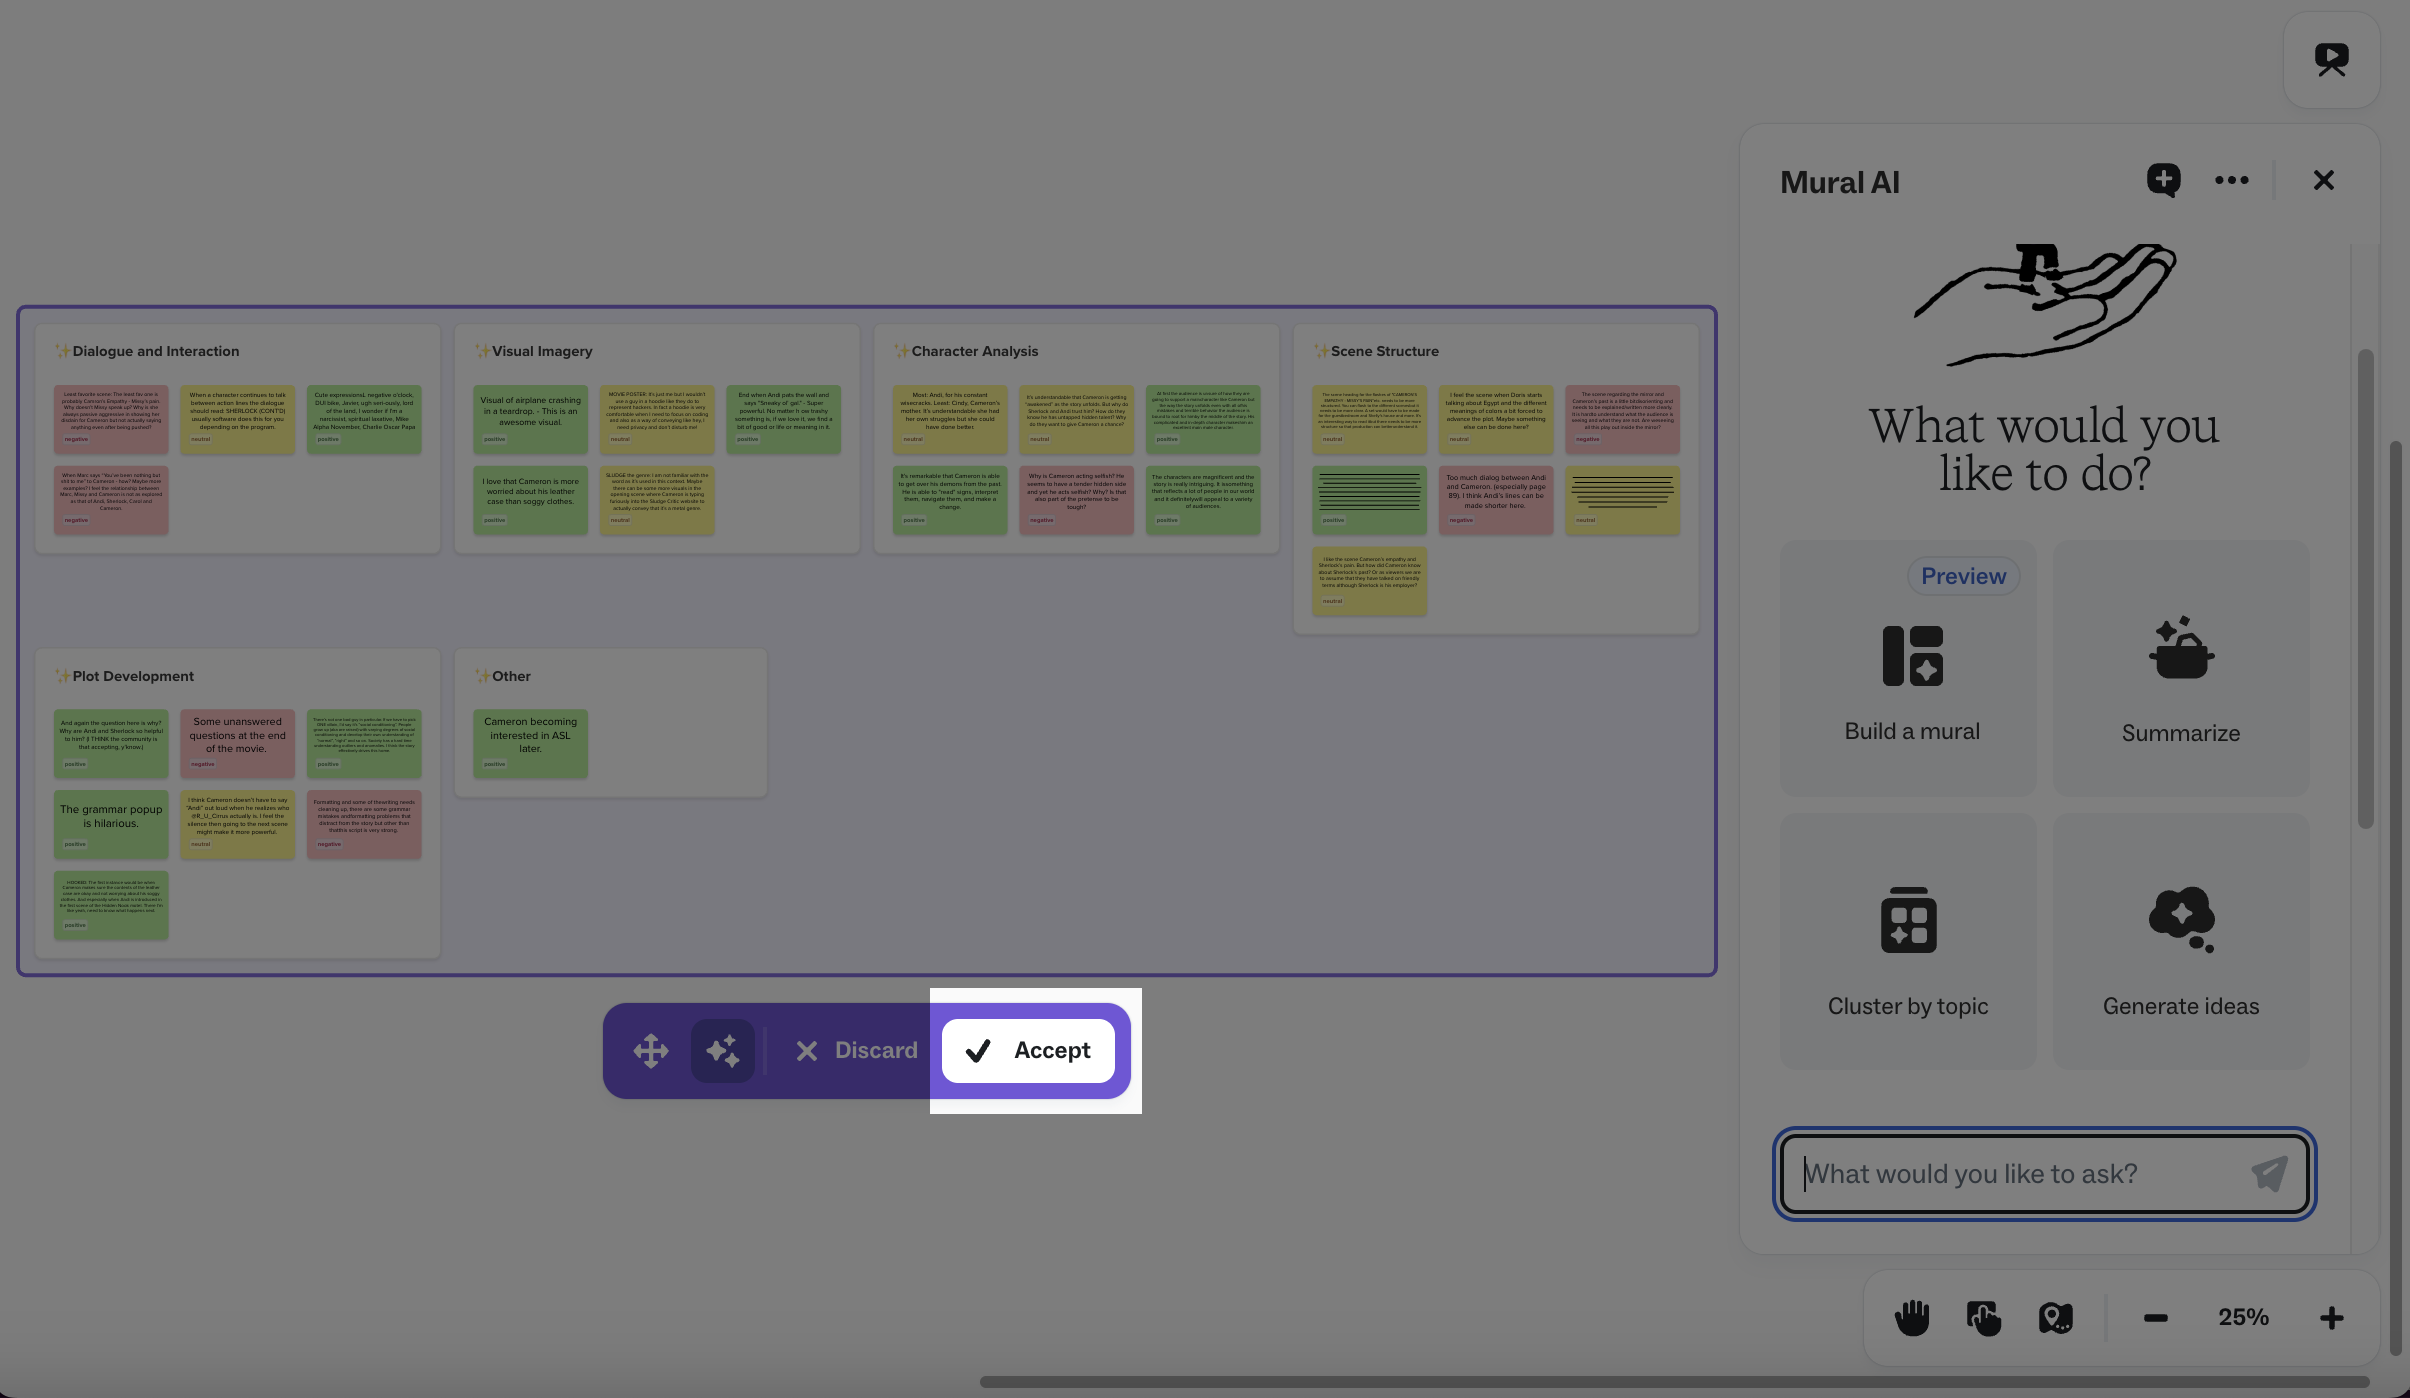The image size is (2410, 1398).
Task: Start a new Mural AI chat
Action: pos(2163,180)
